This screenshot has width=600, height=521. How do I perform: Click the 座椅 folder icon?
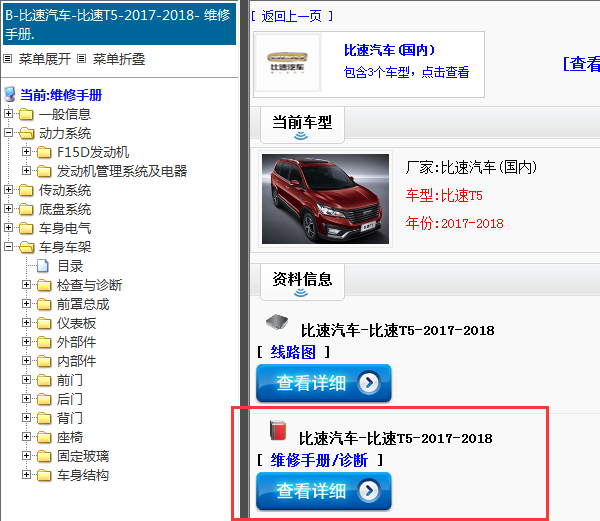(x=44, y=437)
